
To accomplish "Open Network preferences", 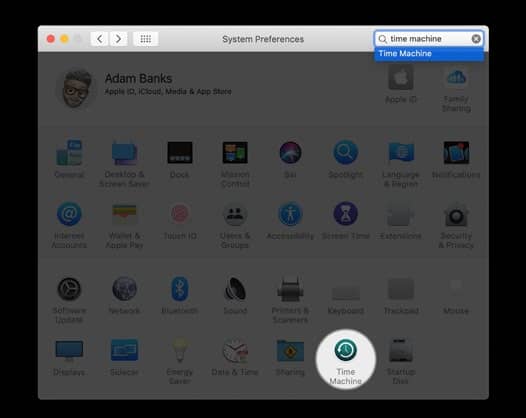I will [x=124, y=295].
